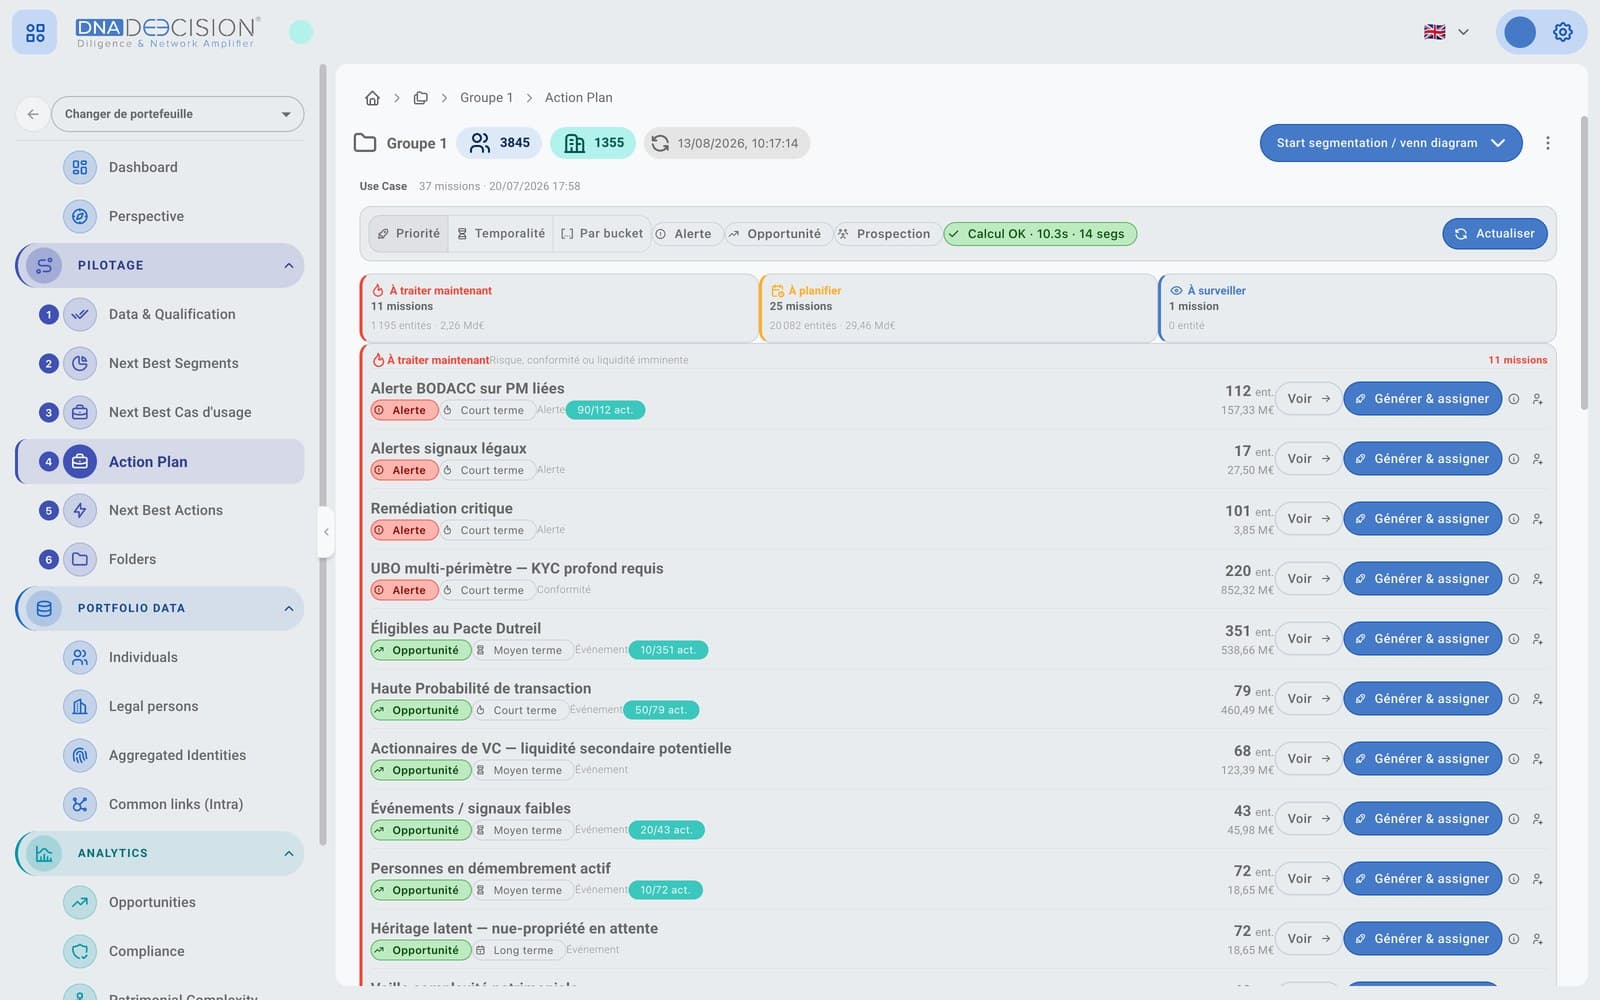
Task: Click the Next Best Segments pie icon
Action: point(80,363)
